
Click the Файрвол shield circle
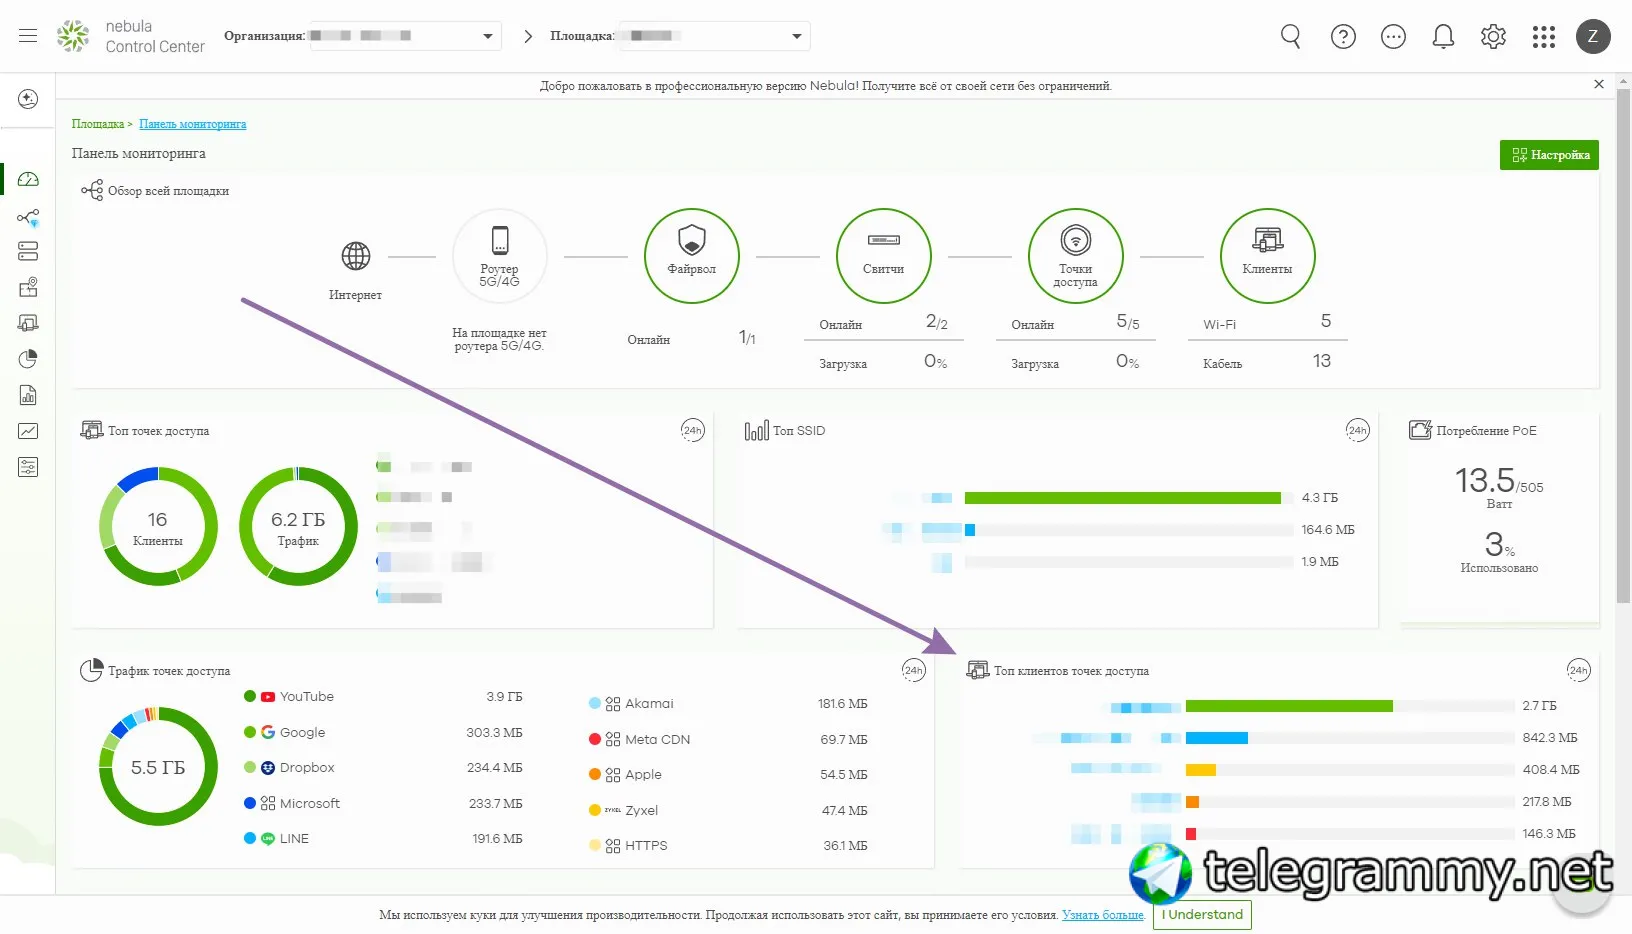tap(692, 256)
